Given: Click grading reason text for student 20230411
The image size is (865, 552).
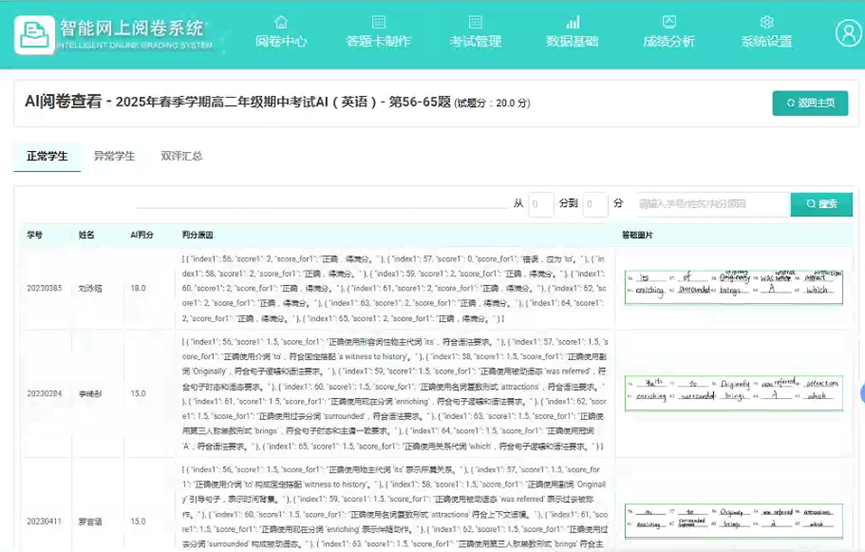Looking at the screenshot, I should click(x=394, y=507).
